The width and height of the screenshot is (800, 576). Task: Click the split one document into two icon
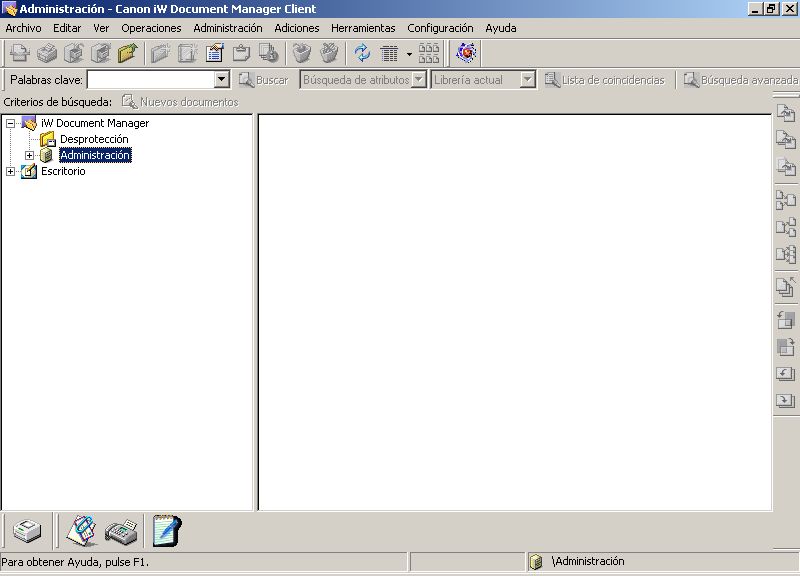click(x=786, y=227)
